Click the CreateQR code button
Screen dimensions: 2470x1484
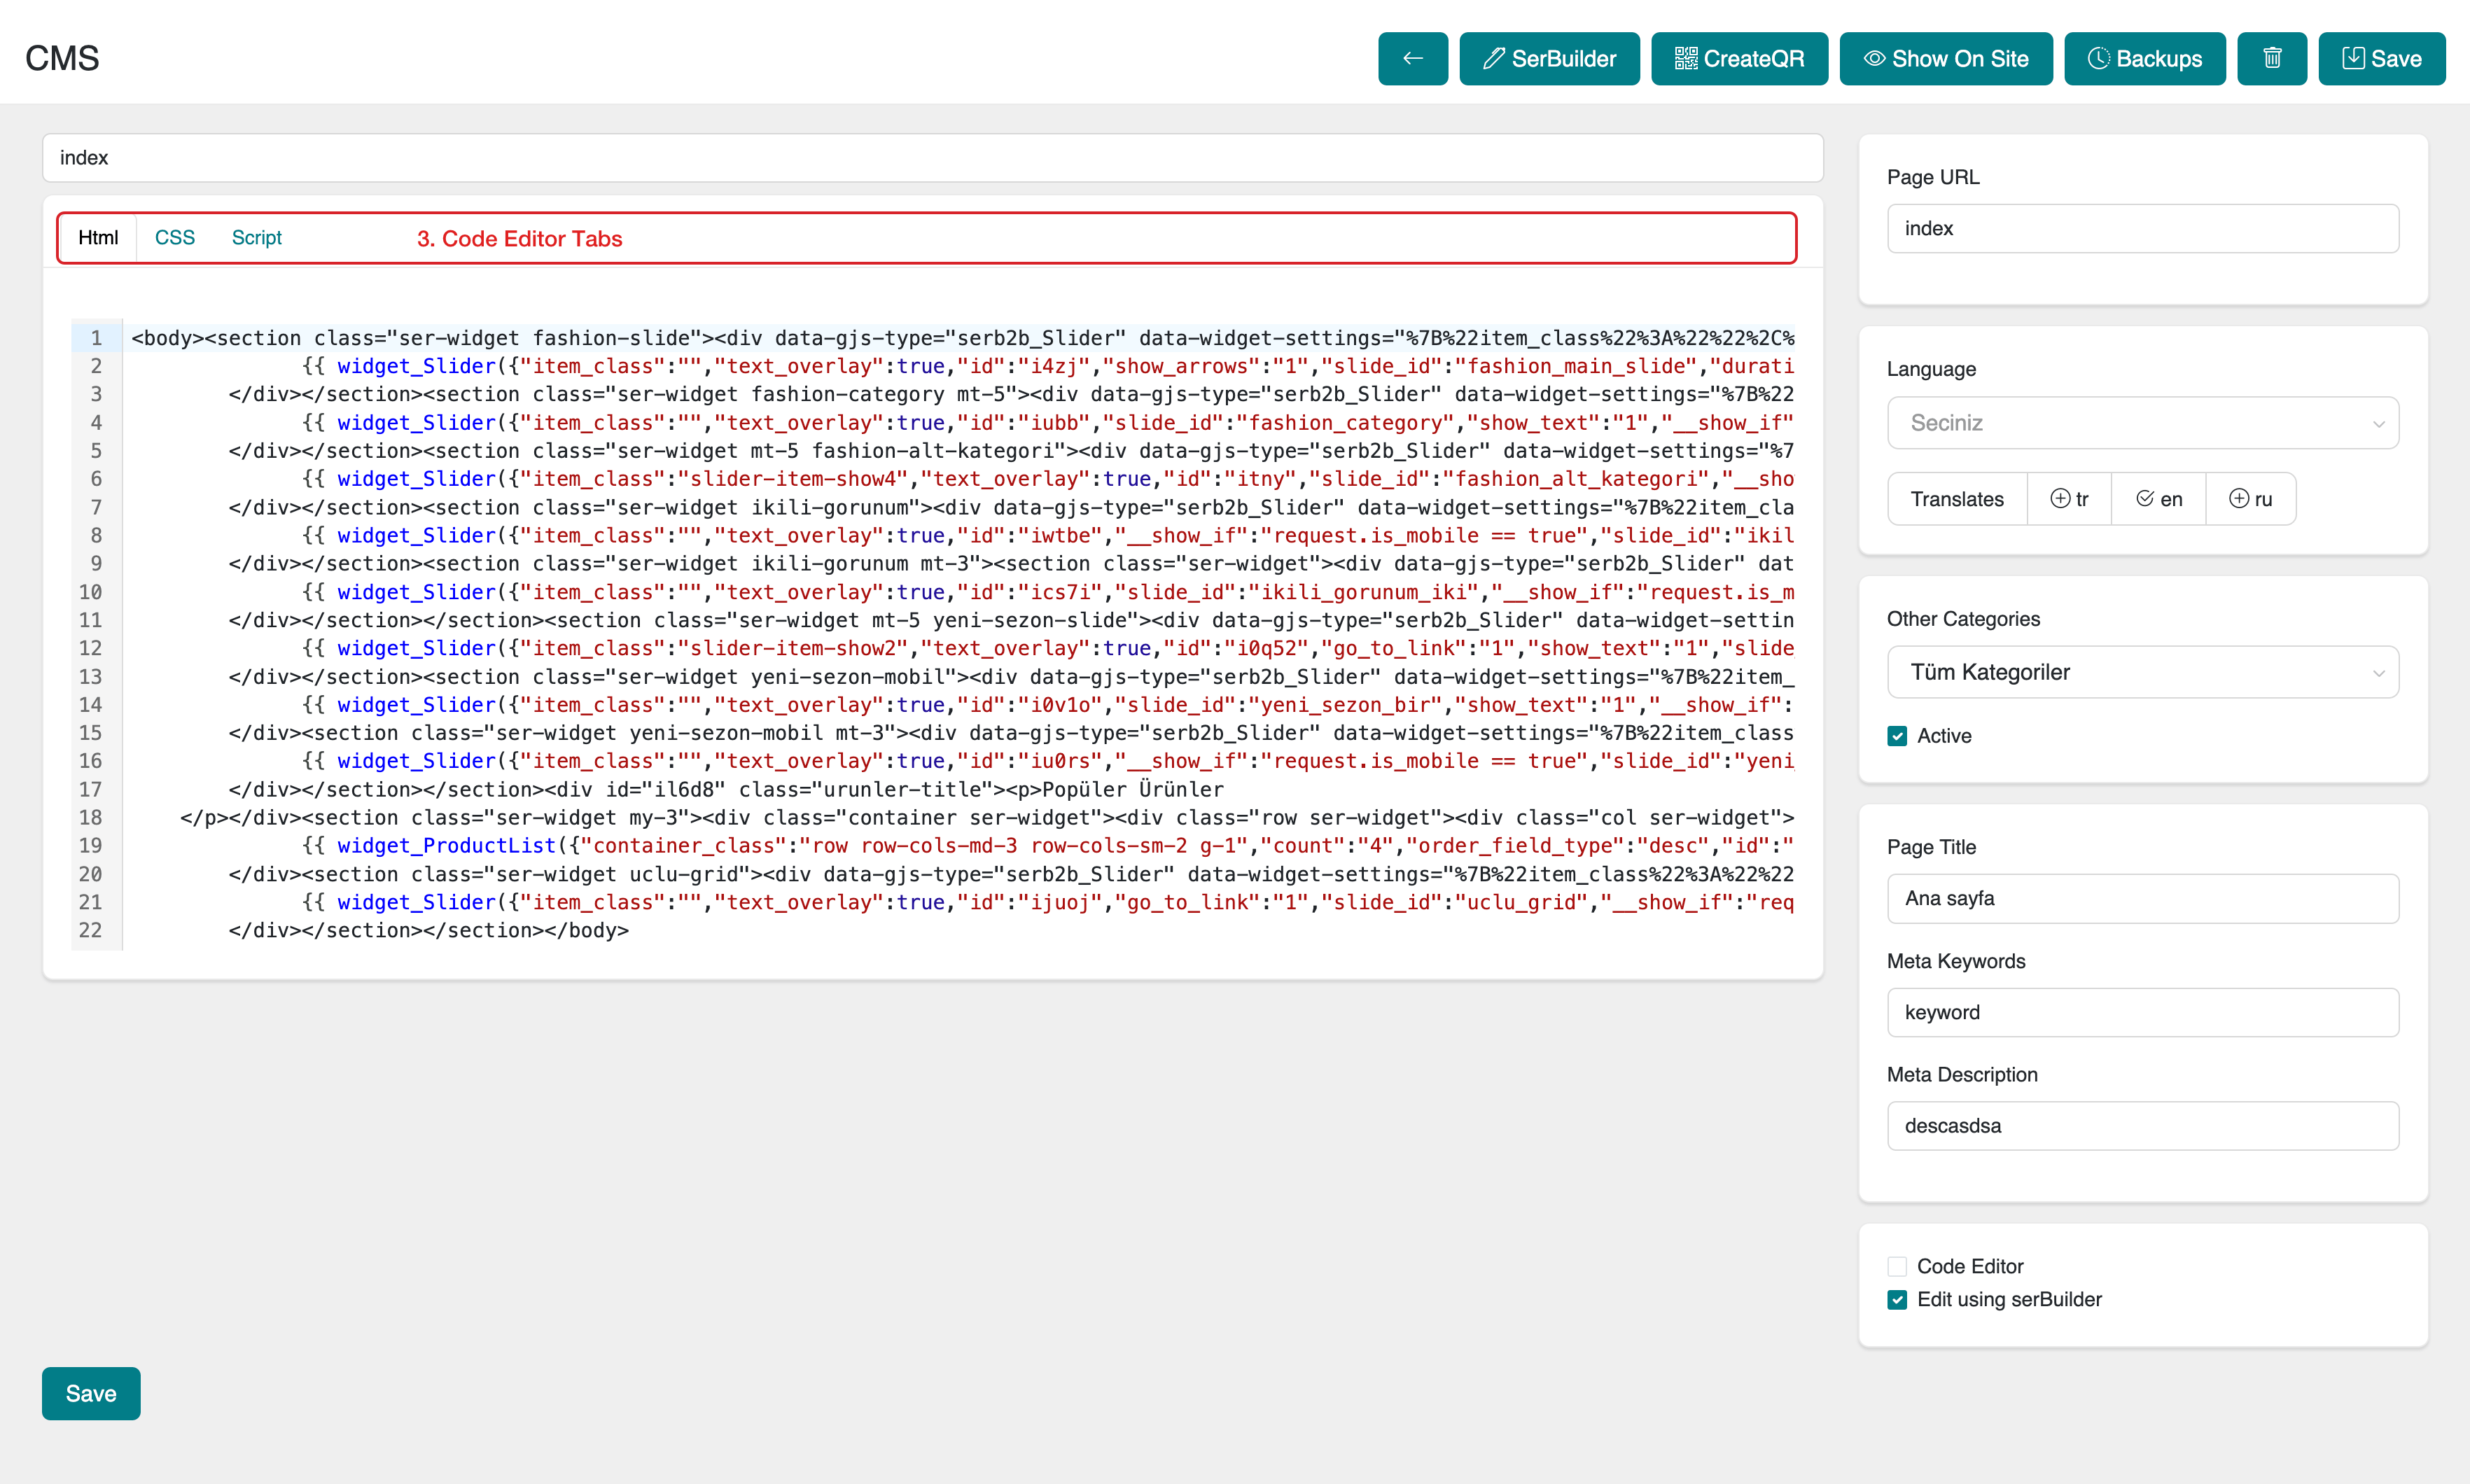point(1739,59)
